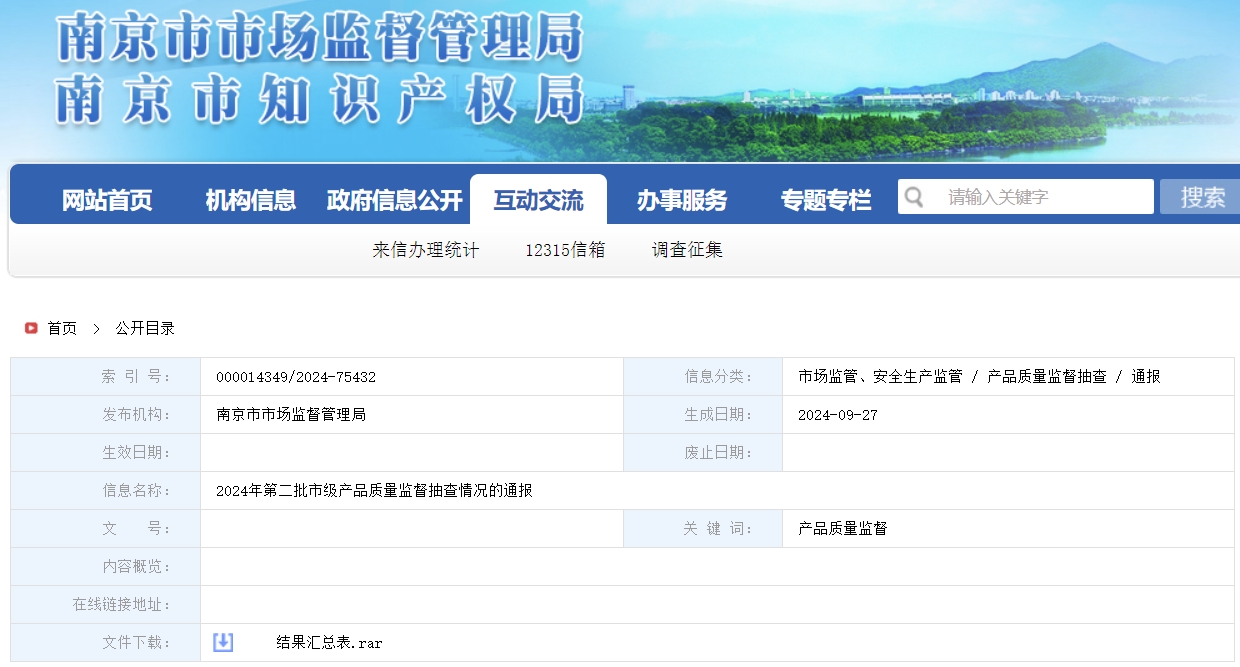The height and width of the screenshot is (667, 1240).
Task: Click the breadcrumb arrow after 首页
Action: click(96, 328)
